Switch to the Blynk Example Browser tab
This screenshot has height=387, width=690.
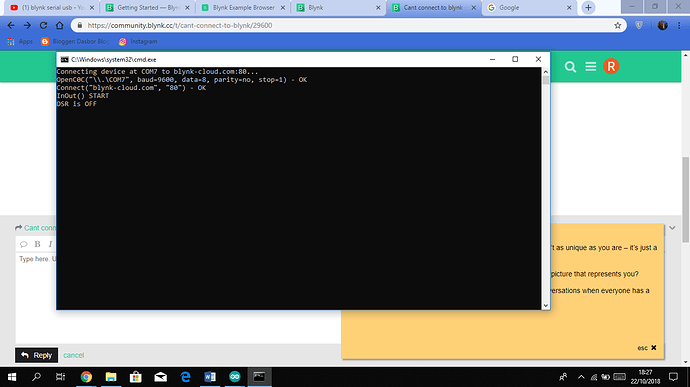click(x=243, y=7)
